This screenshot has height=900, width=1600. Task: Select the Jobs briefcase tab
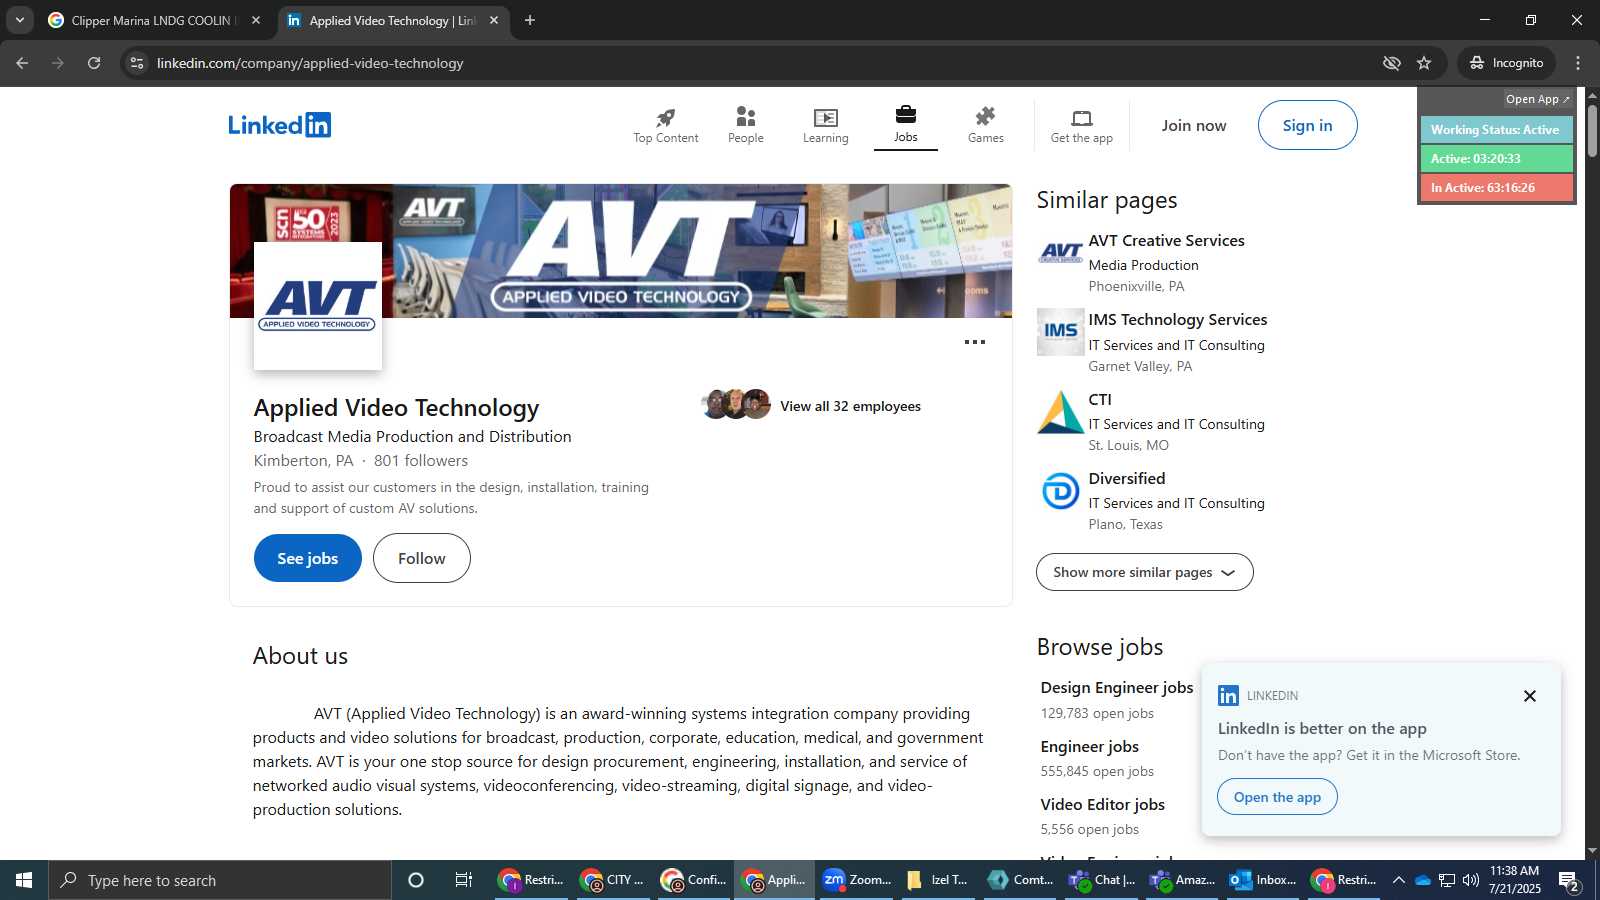point(906,125)
